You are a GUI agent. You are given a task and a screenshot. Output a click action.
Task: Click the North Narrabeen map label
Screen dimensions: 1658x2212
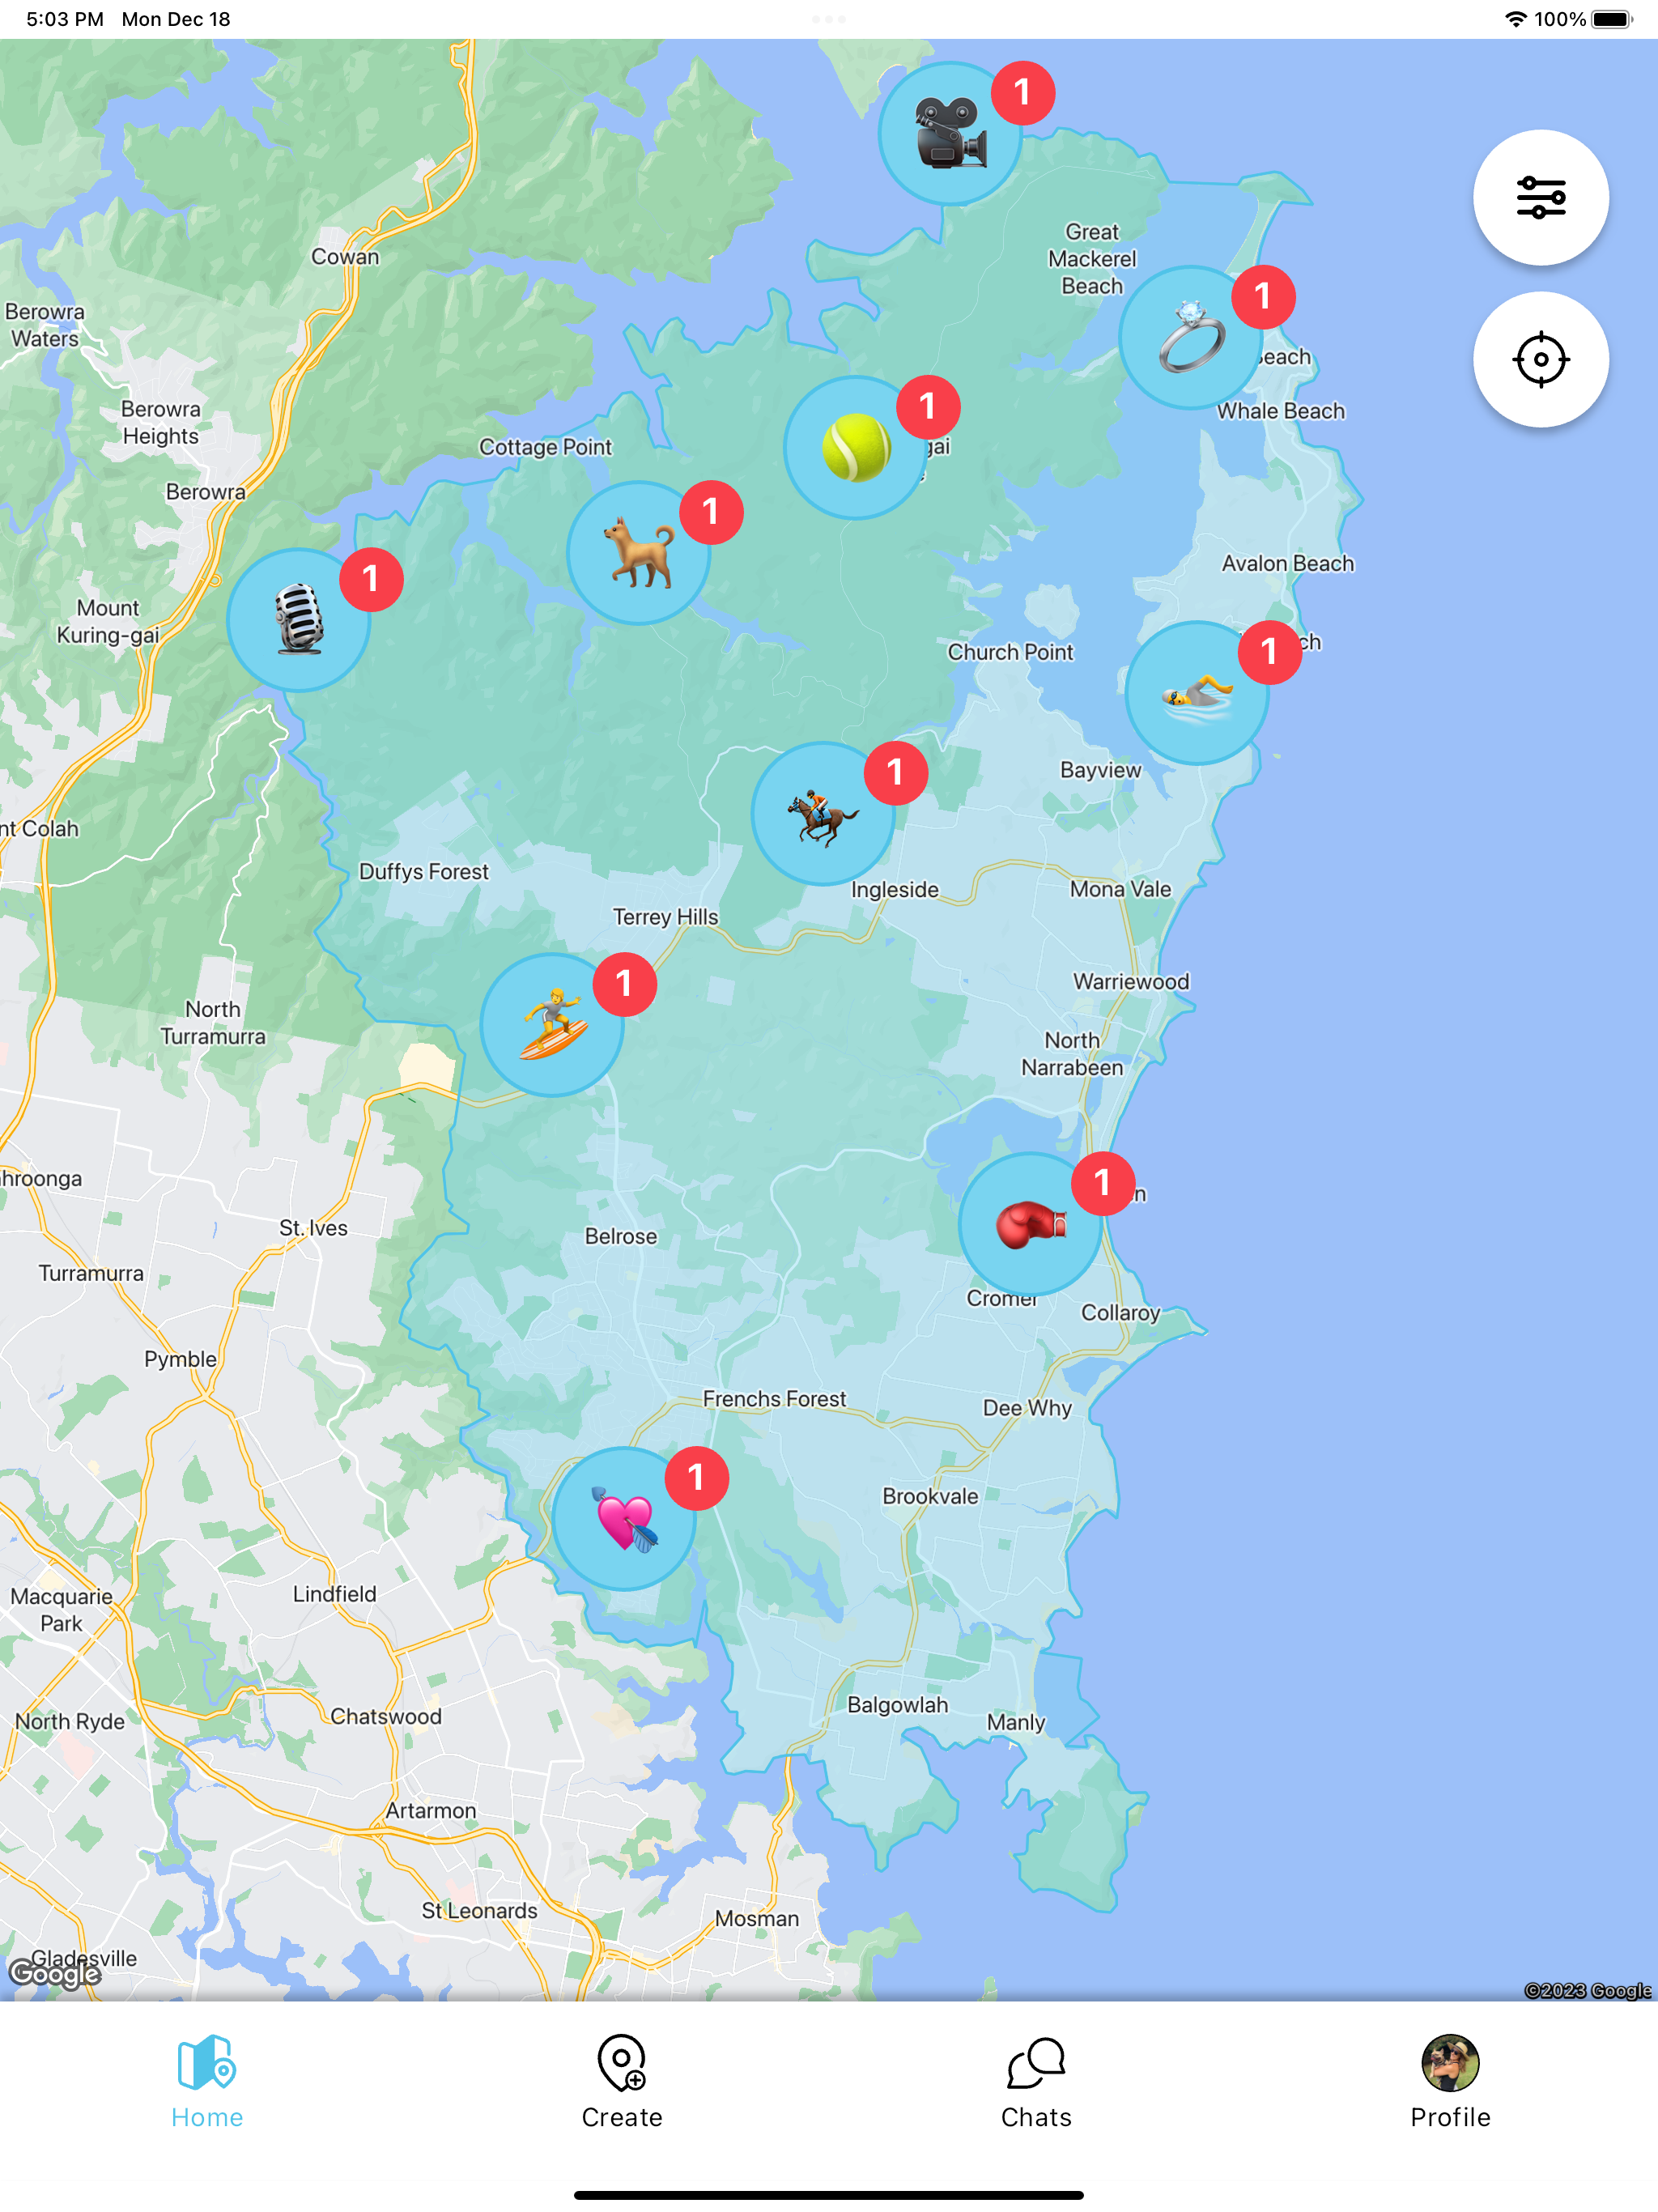point(1072,1054)
